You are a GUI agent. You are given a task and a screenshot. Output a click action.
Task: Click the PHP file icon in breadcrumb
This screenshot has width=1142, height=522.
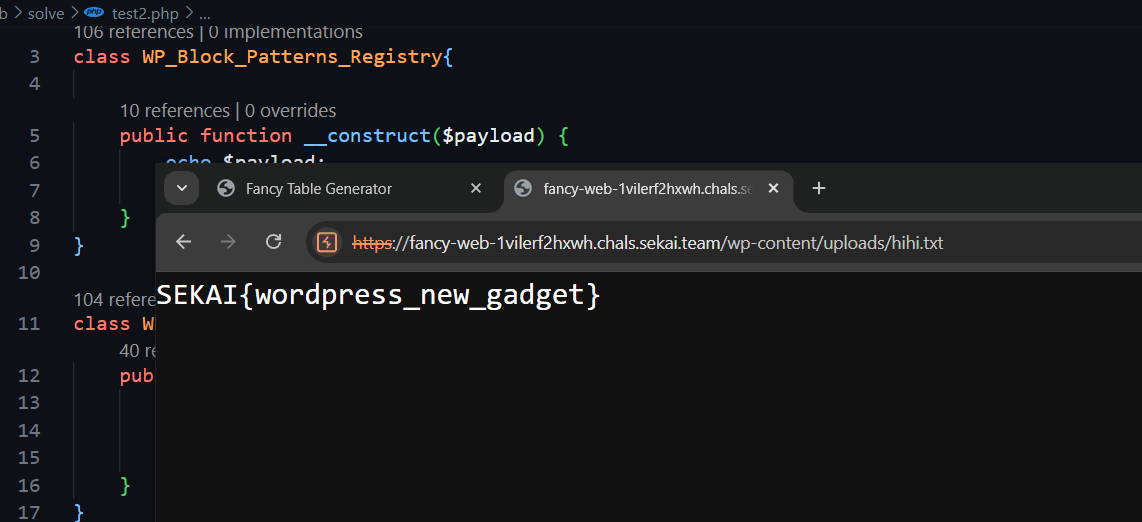(x=94, y=13)
